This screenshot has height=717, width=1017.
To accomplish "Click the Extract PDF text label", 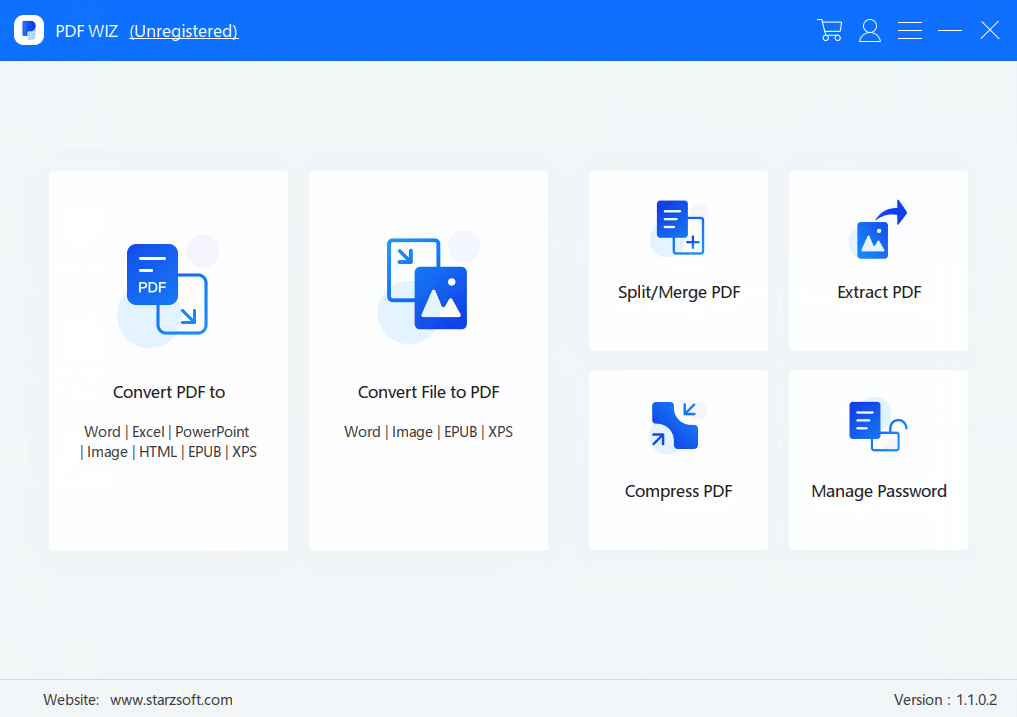I will coord(879,293).
